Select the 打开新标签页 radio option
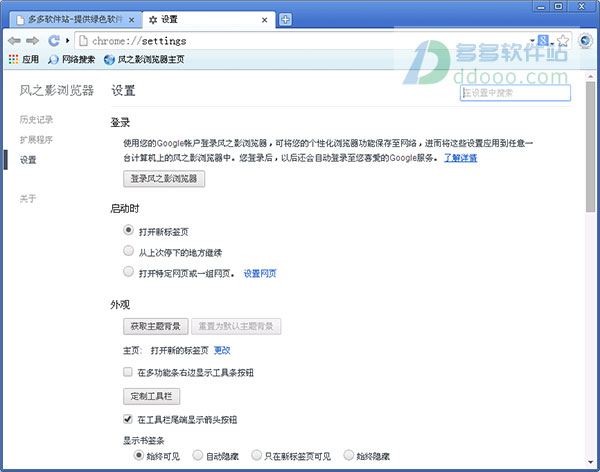This screenshot has height=472, width=600. (x=129, y=230)
